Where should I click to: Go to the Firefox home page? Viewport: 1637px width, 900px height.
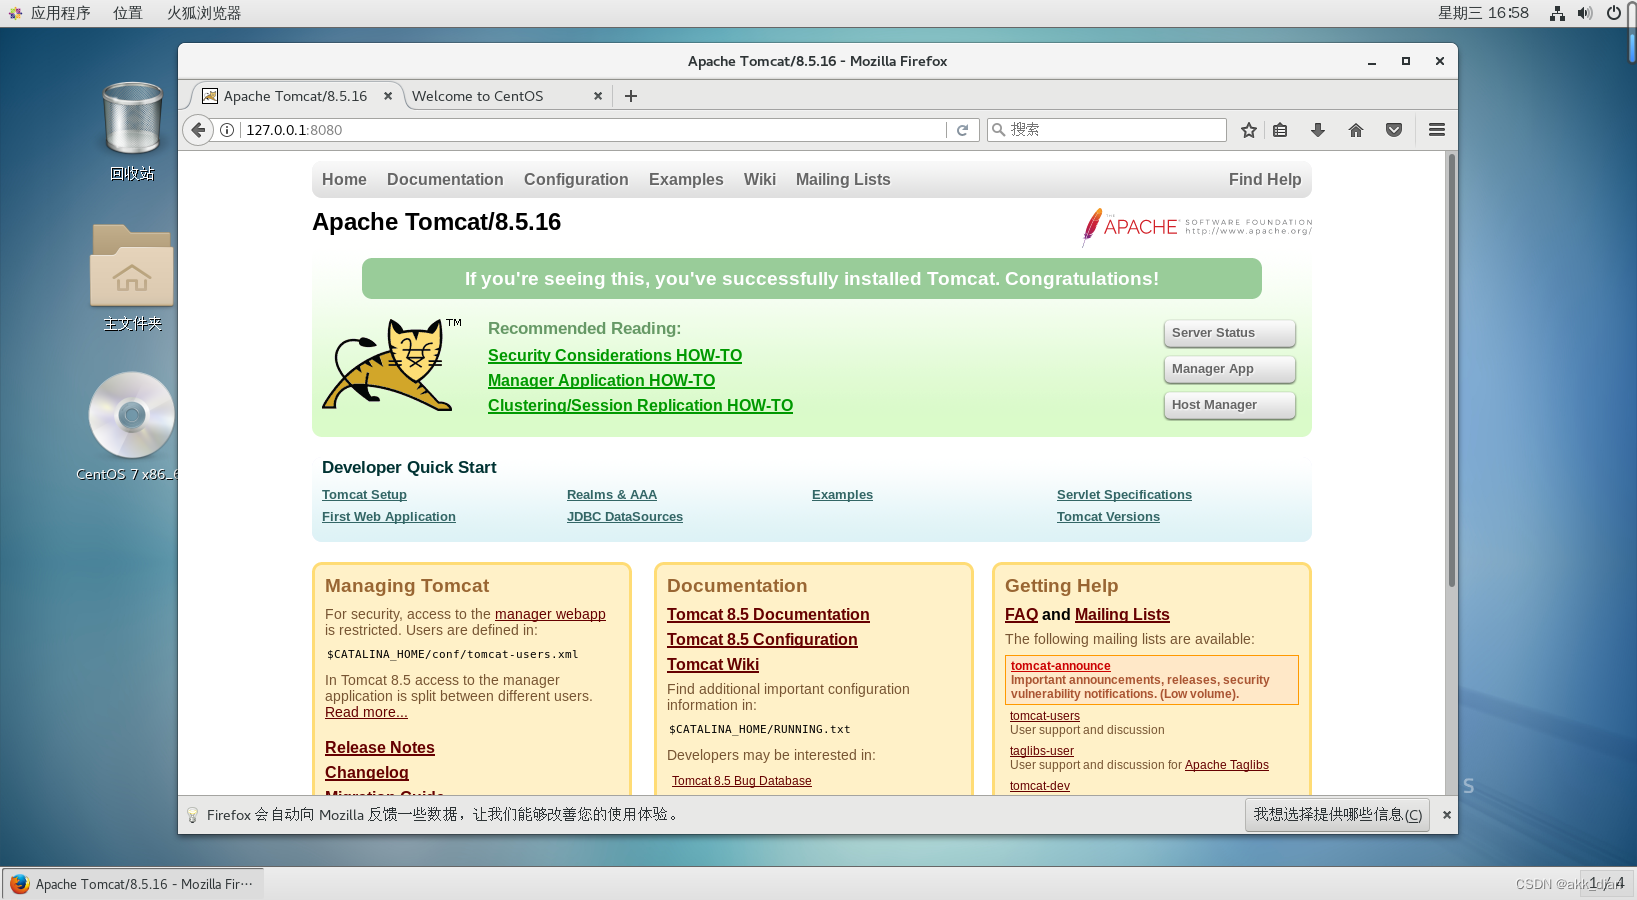(1356, 129)
